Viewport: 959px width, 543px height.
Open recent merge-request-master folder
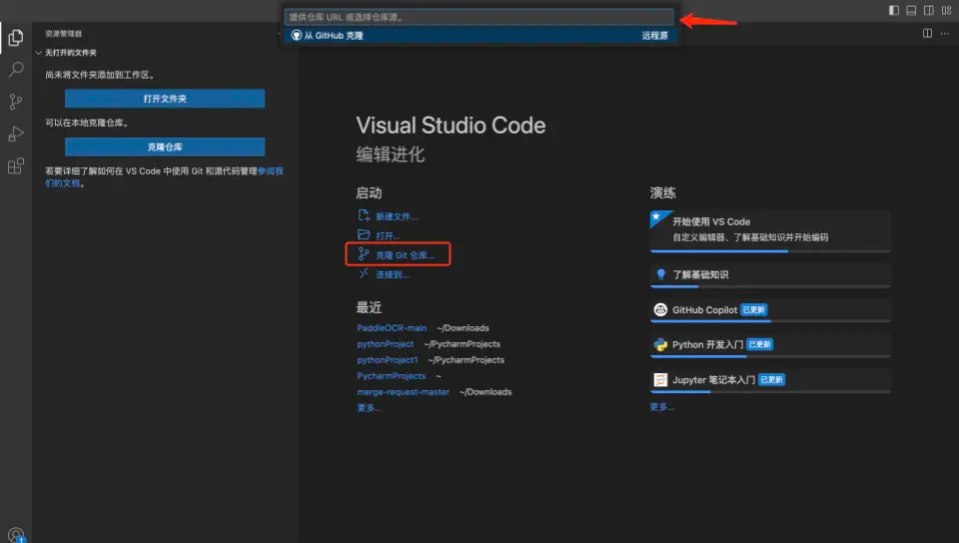pyautogui.click(x=403, y=391)
